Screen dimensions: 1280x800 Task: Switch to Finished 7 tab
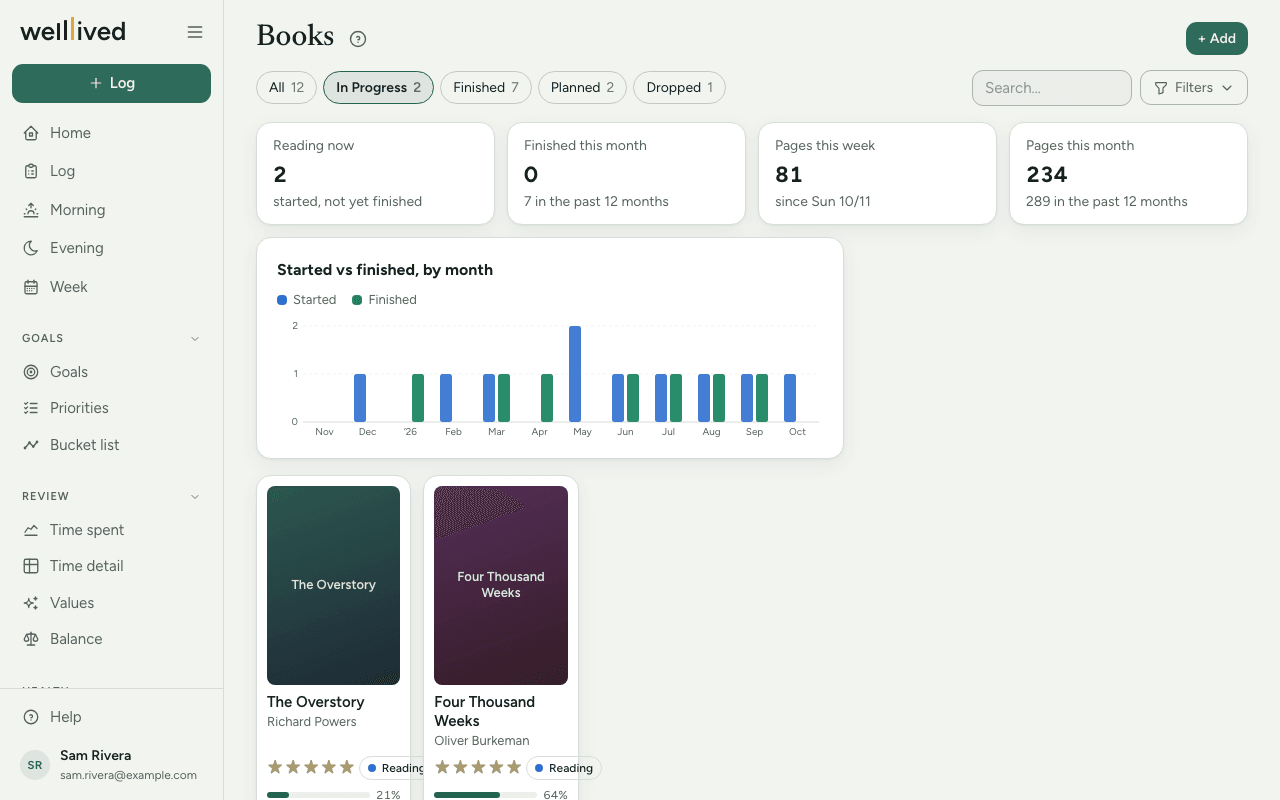tap(486, 88)
